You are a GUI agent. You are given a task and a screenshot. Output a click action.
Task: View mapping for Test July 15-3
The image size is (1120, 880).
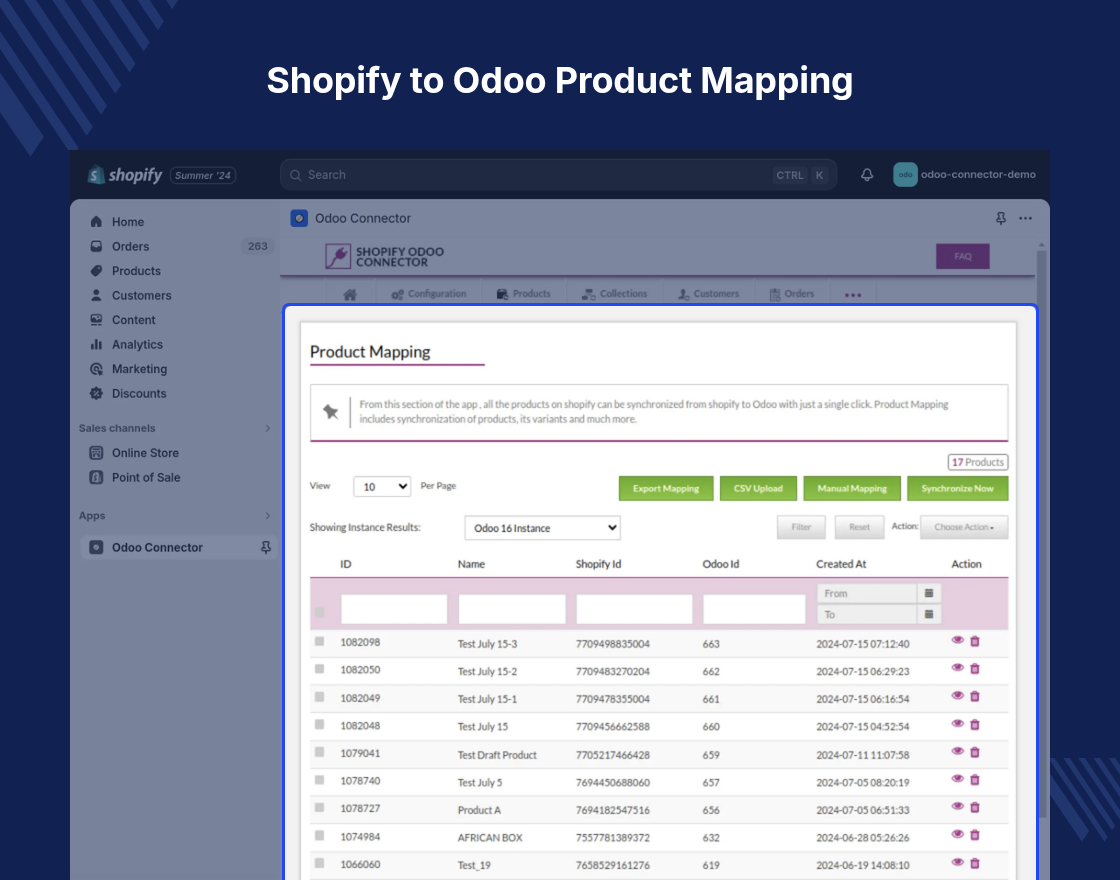pos(957,641)
